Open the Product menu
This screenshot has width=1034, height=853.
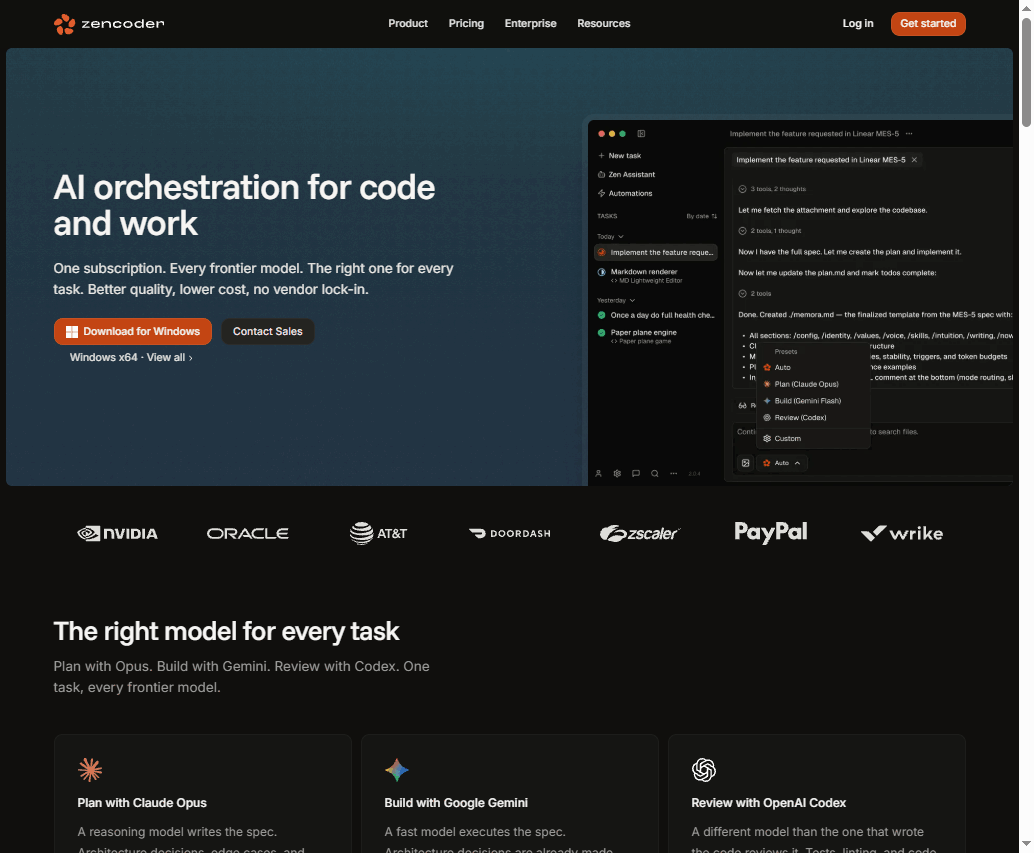point(408,24)
